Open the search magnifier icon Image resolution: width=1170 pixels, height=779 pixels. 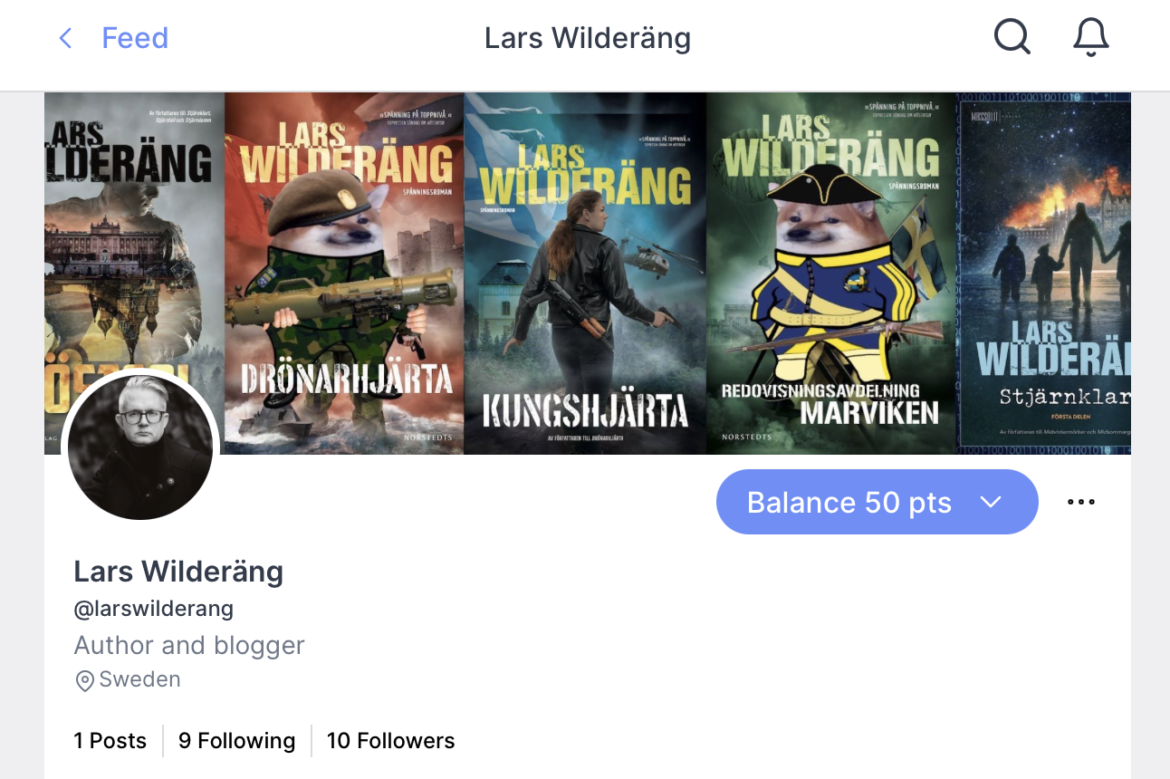point(1012,37)
